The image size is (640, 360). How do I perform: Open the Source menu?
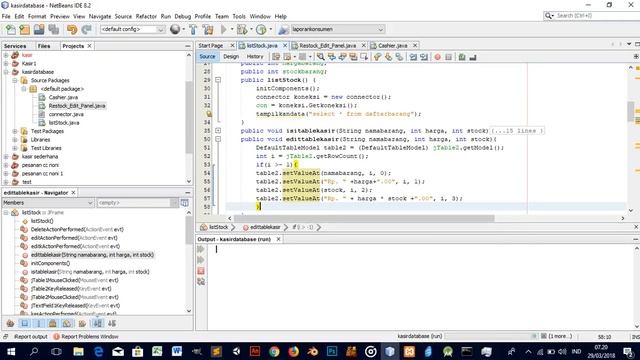click(123, 16)
